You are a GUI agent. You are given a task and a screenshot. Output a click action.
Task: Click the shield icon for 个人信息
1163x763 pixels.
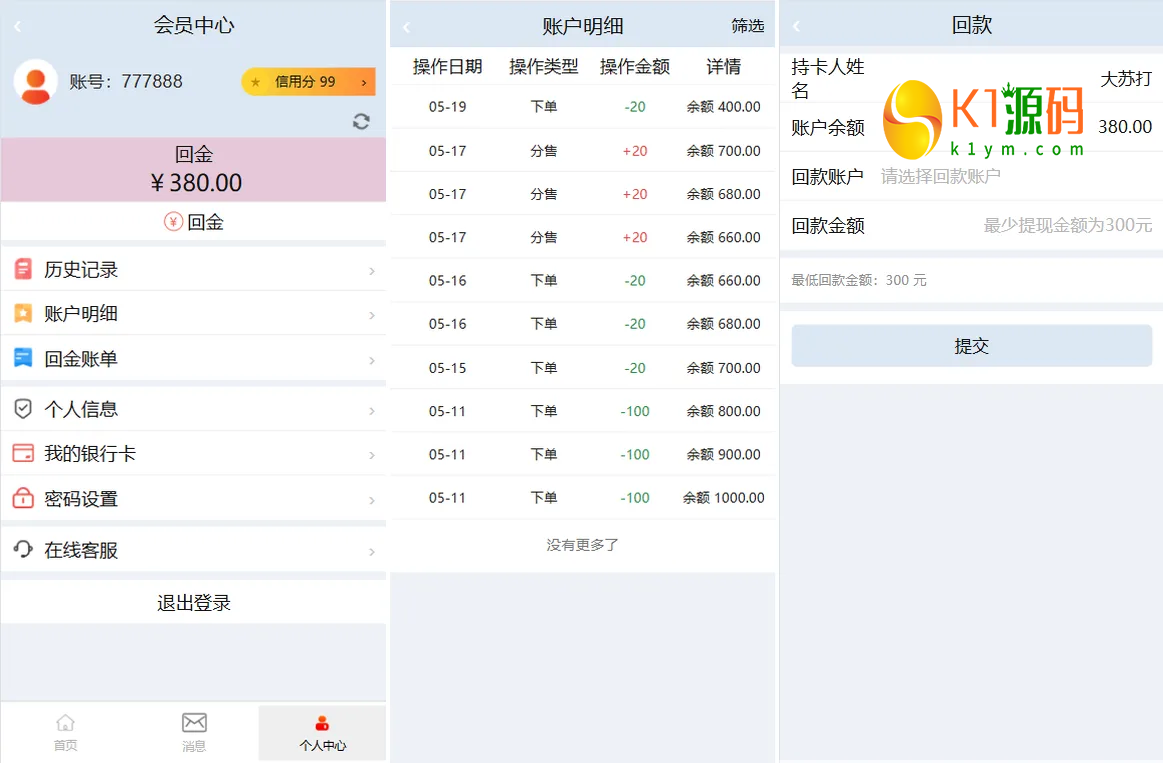23,409
